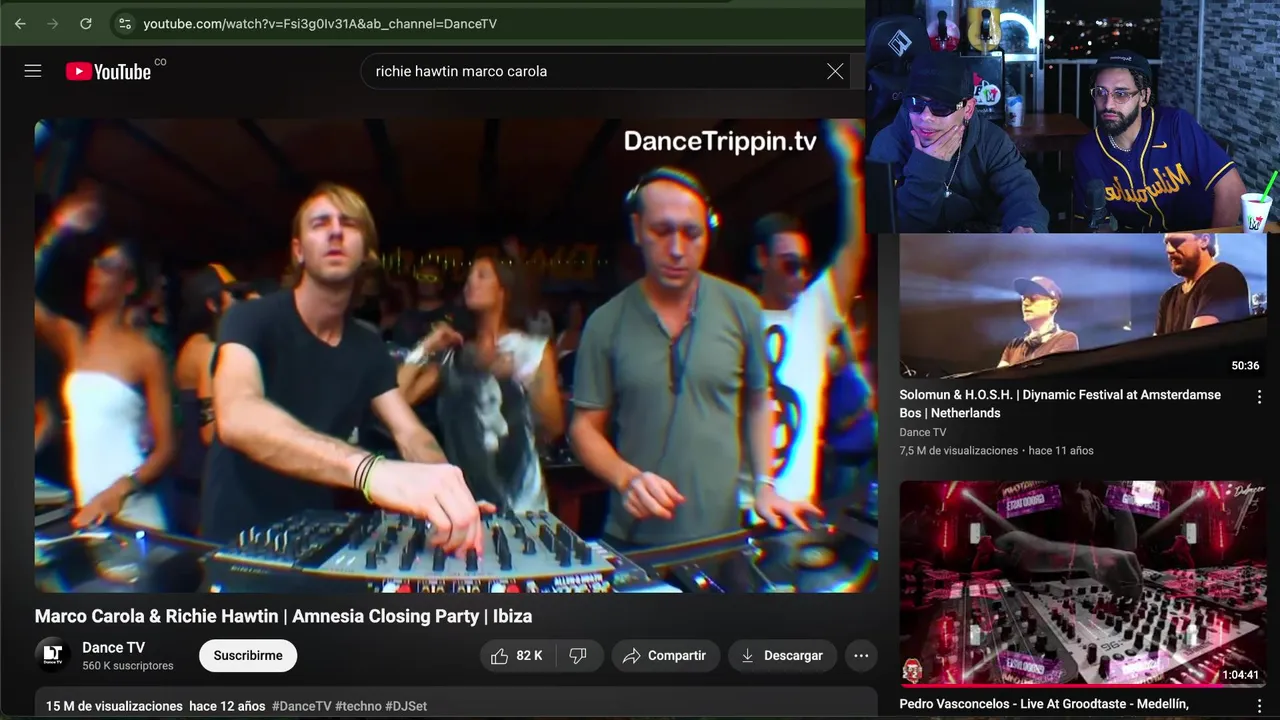Click the 560 K suscriptores text

point(128,665)
